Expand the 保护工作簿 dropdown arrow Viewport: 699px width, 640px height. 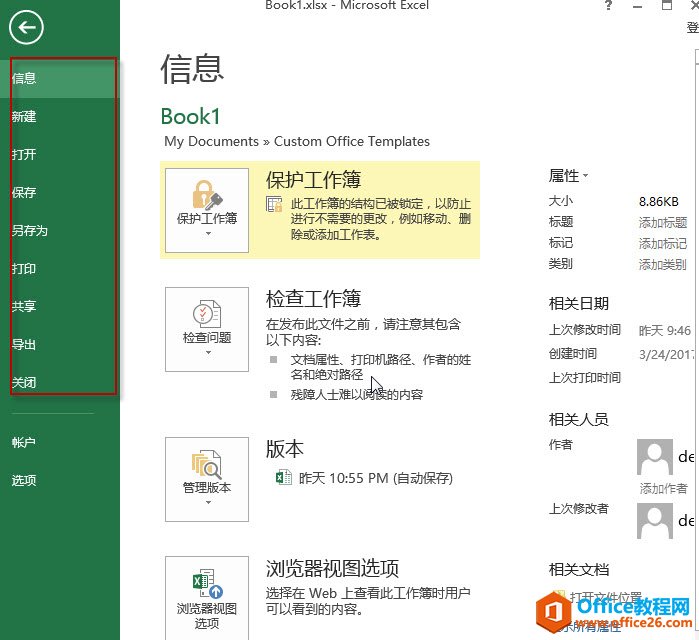[x=208, y=234]
